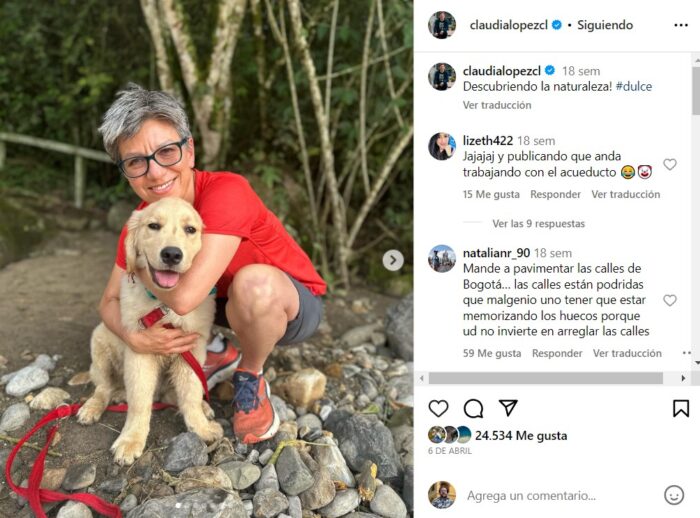Like natalianr_90's comment heart
The height and width of the screenshot is (518, 700).
(670, 301)
